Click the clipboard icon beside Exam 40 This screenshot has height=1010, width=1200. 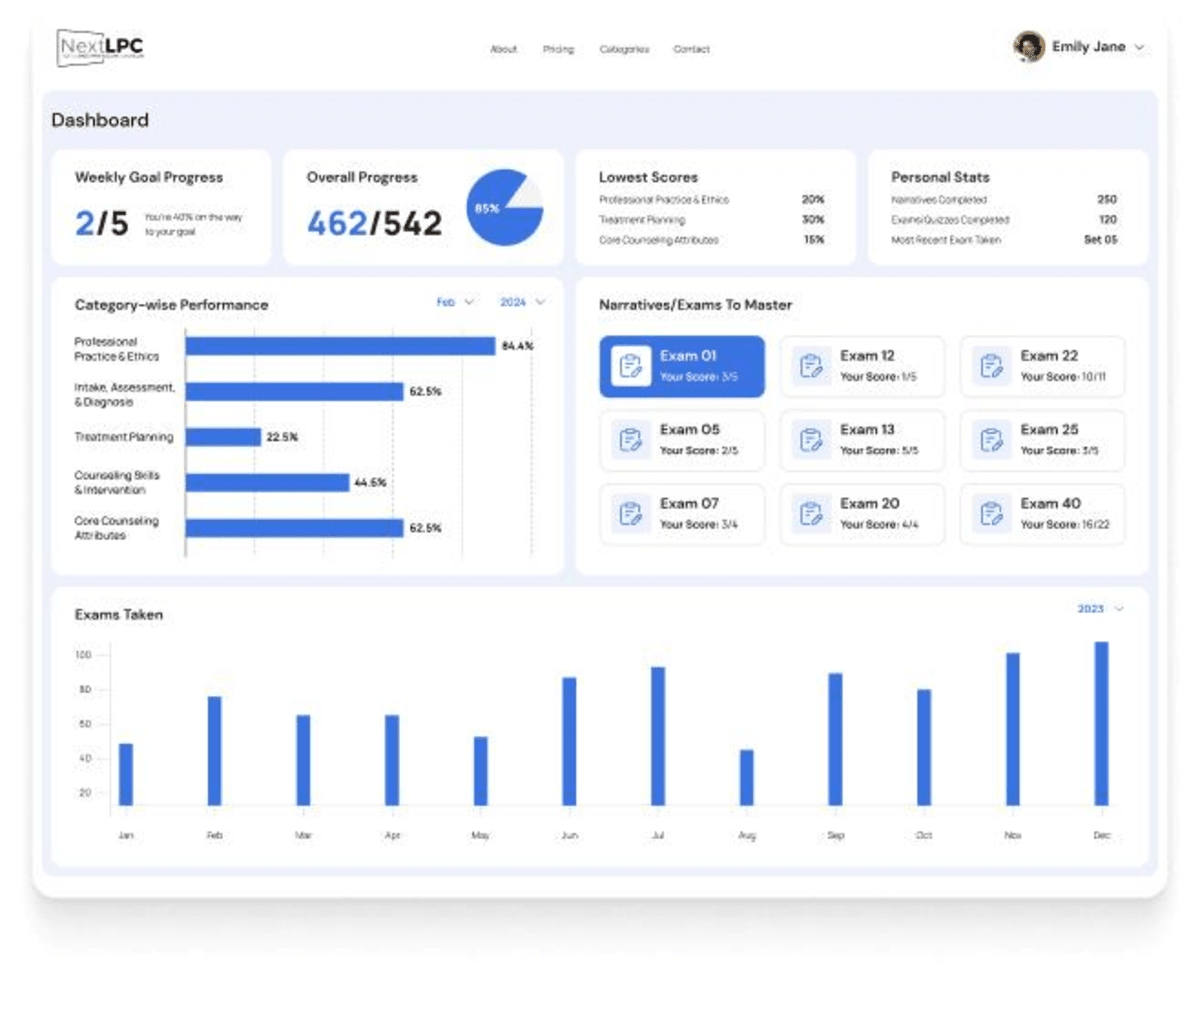pos(991,514)
